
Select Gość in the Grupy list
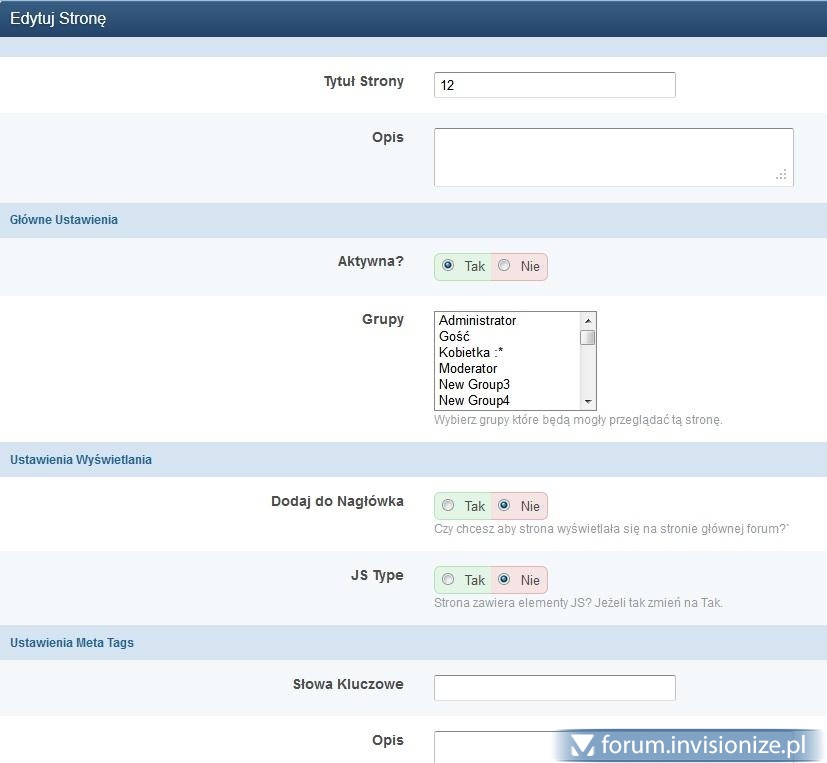coord(454,337)
